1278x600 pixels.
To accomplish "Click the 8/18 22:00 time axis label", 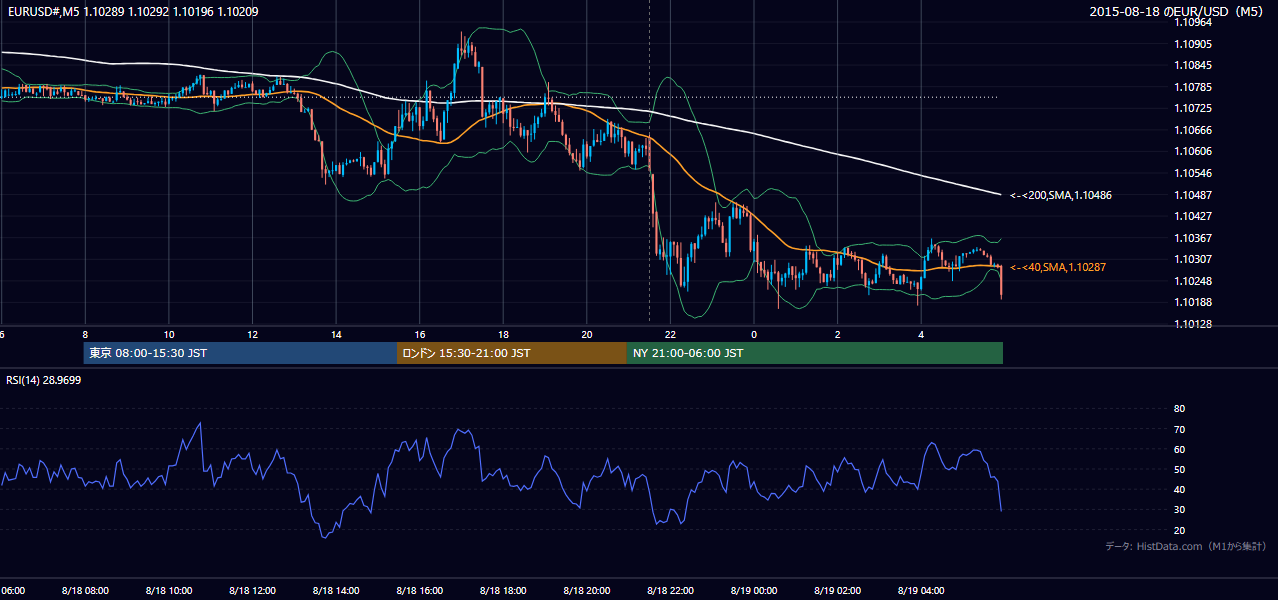I will click(x=670, y=591).
